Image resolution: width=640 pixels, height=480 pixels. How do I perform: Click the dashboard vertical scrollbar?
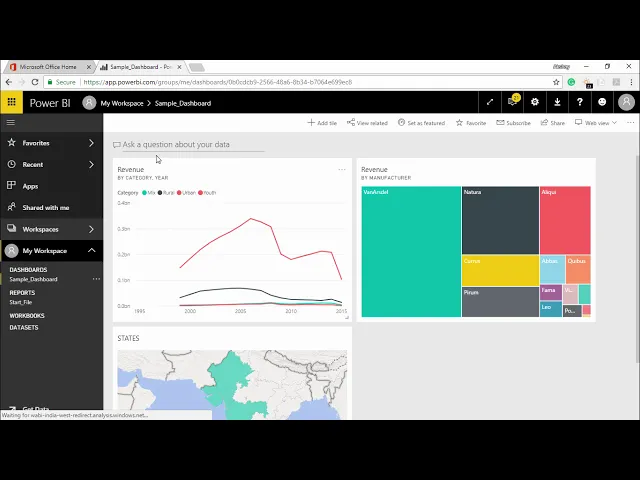(637, 259)
